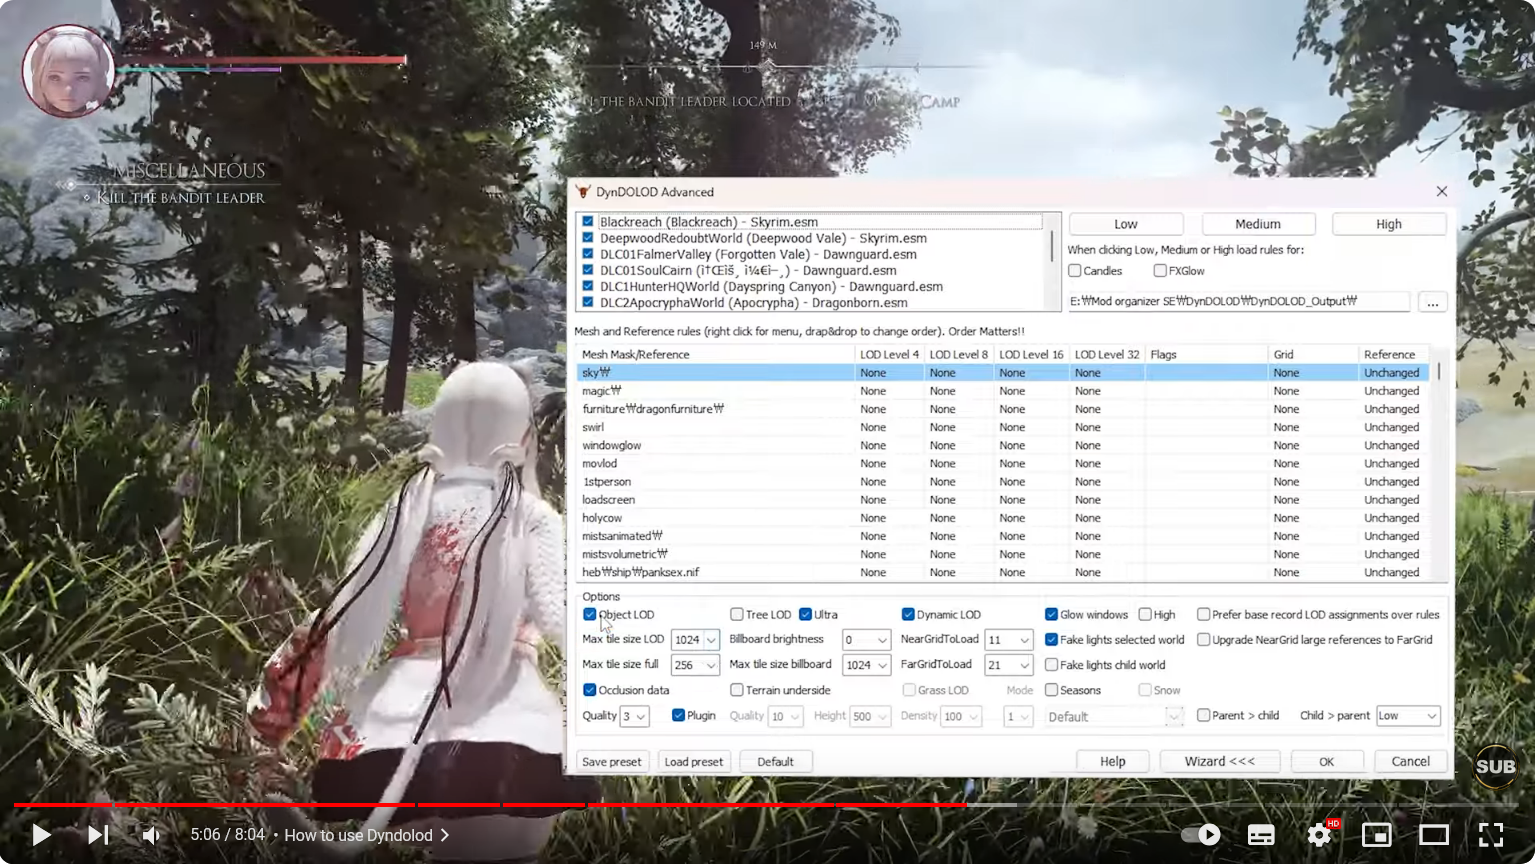
Task: Click the SUB channel watermark
Action: (x=1496, y=767)
